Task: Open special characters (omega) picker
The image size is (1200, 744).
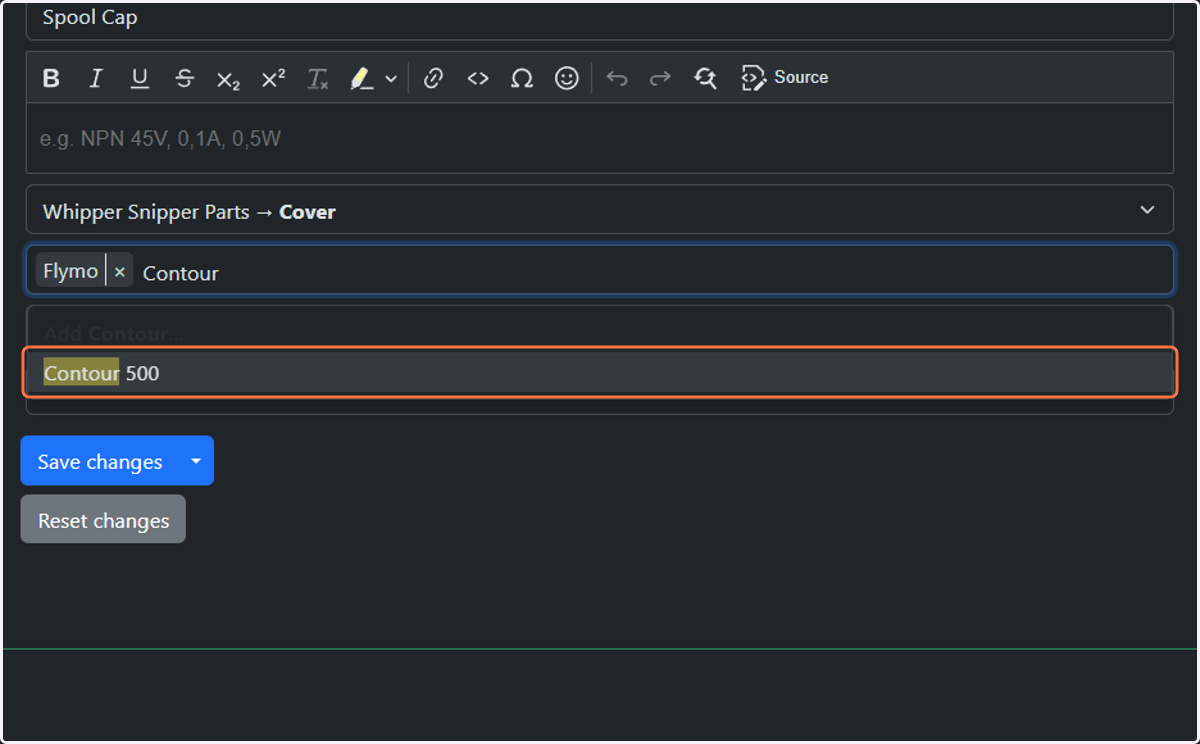Action: click(x=522, y=78)
